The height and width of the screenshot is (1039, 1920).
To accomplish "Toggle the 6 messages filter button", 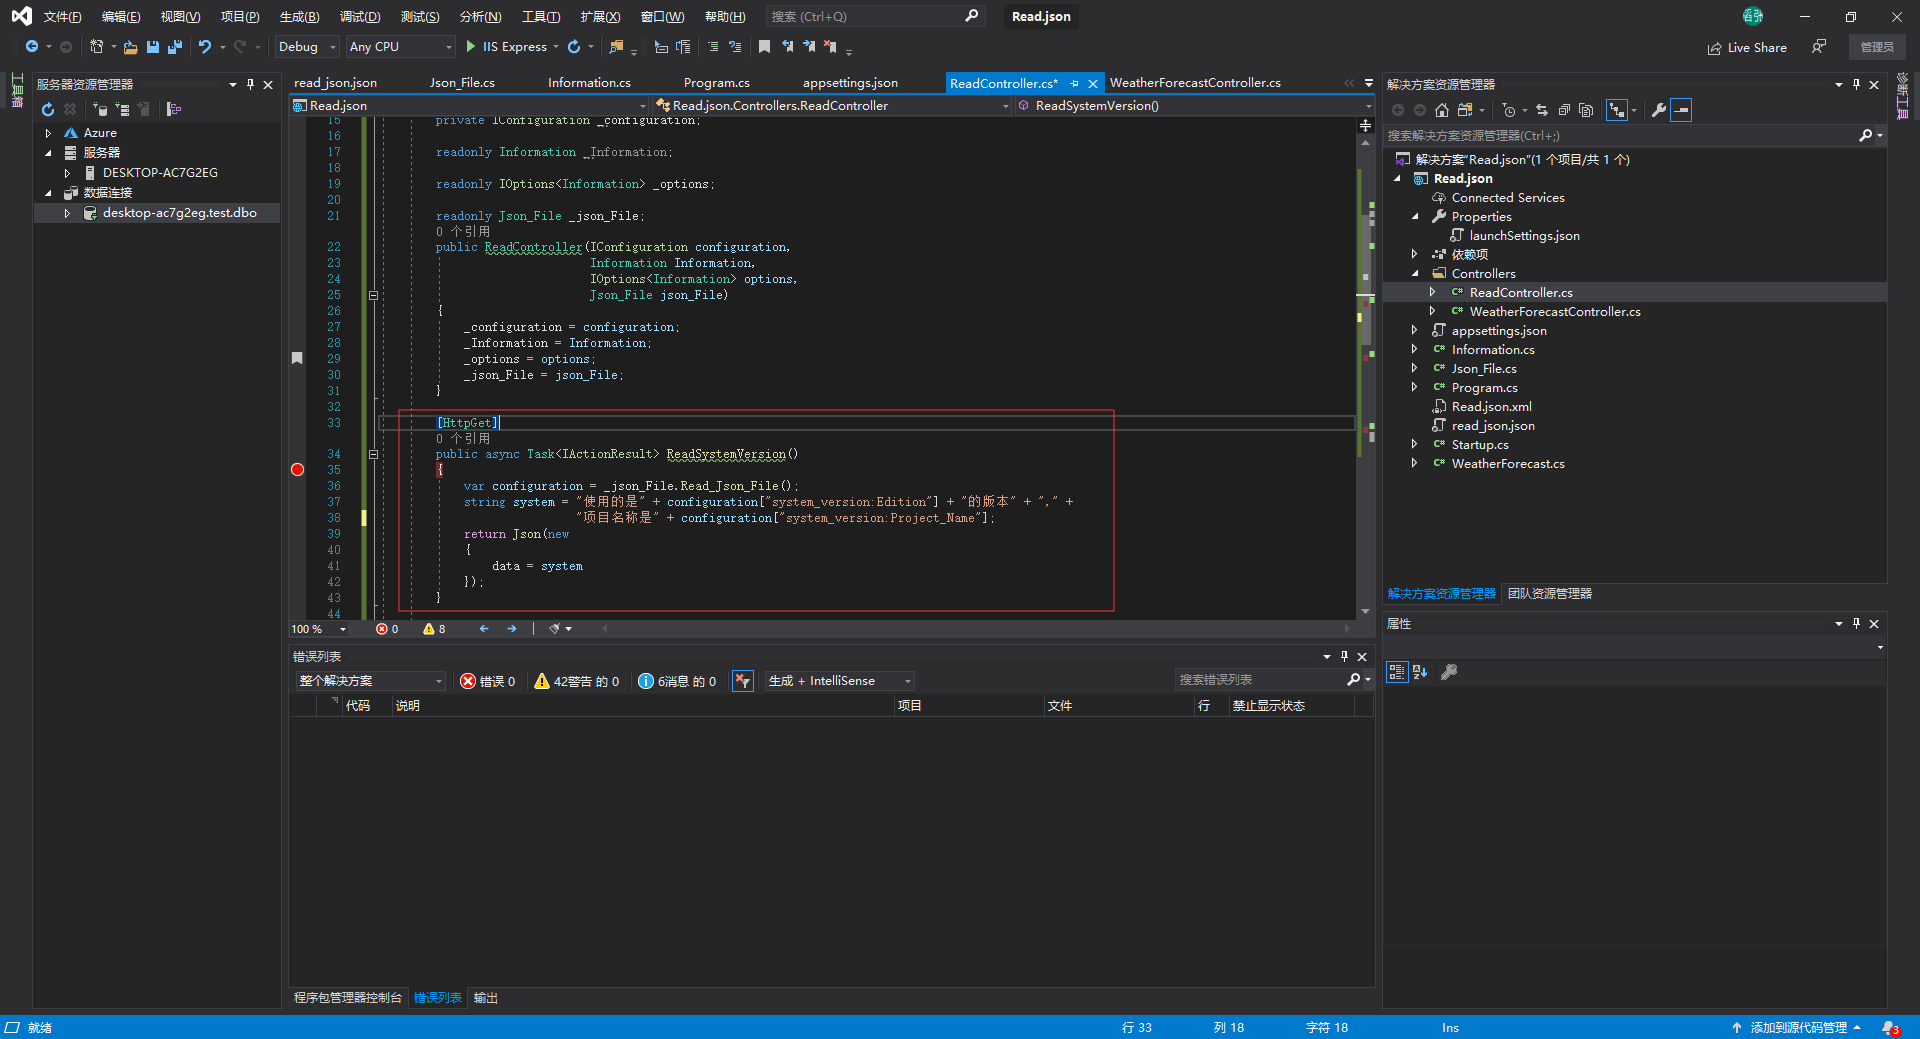I will pos(677,681).
